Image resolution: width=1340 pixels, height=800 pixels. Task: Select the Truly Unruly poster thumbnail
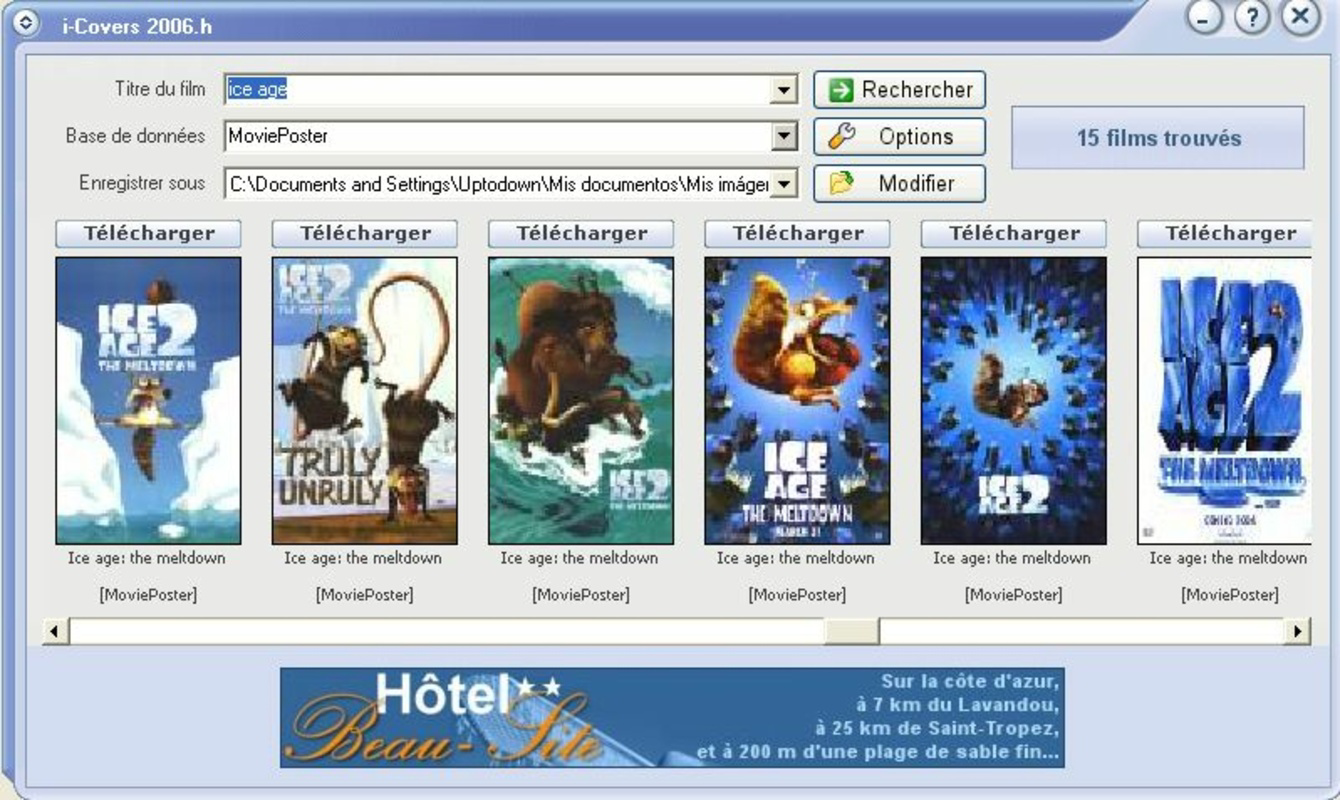365,401
